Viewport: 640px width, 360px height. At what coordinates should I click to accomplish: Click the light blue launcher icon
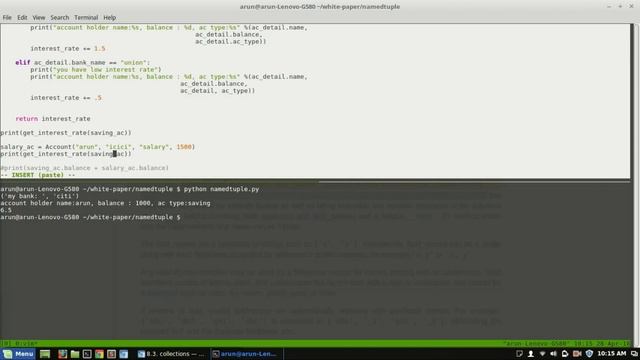tap(124, 354)
